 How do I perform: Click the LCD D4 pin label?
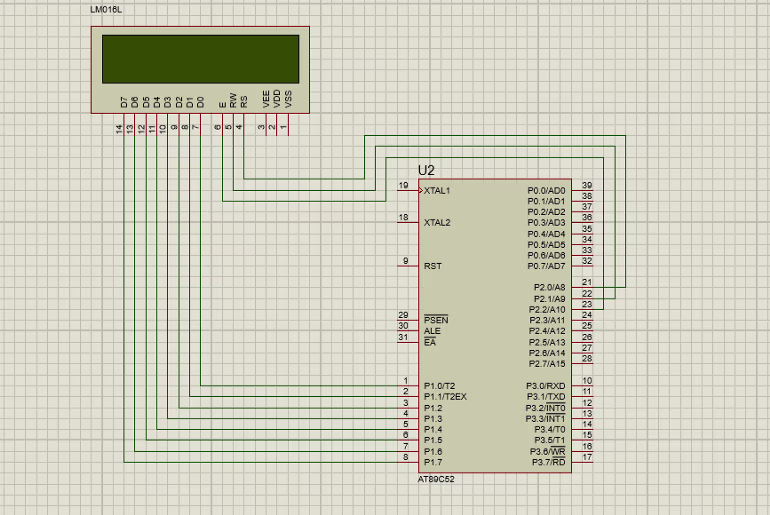tap(157, 102)
